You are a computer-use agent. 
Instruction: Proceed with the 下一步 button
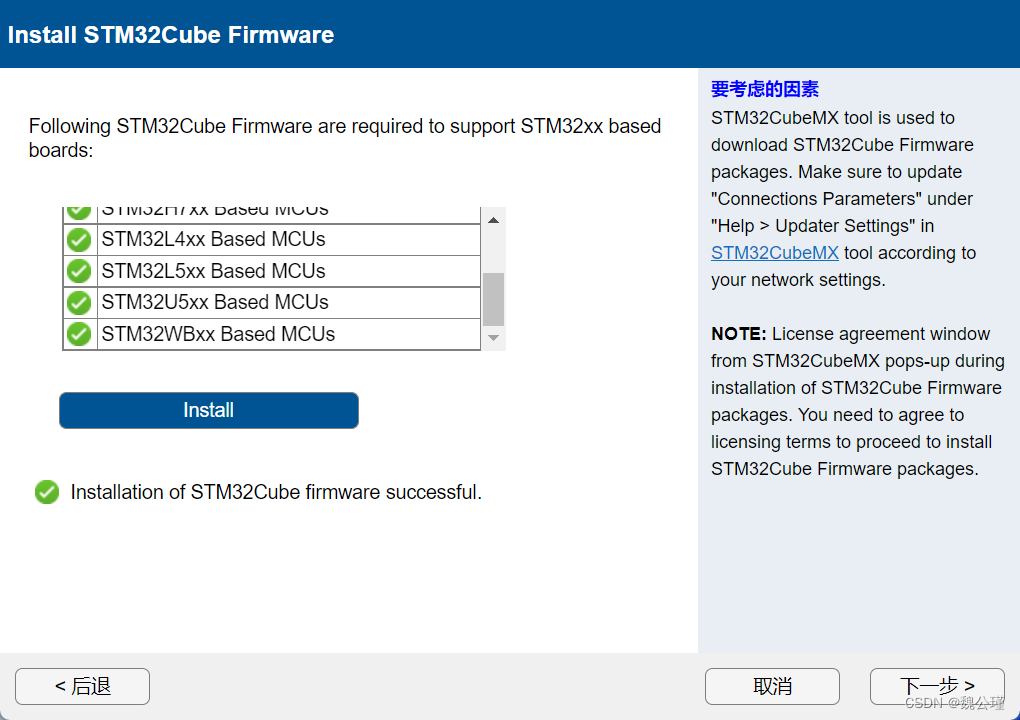pos(937,686)
